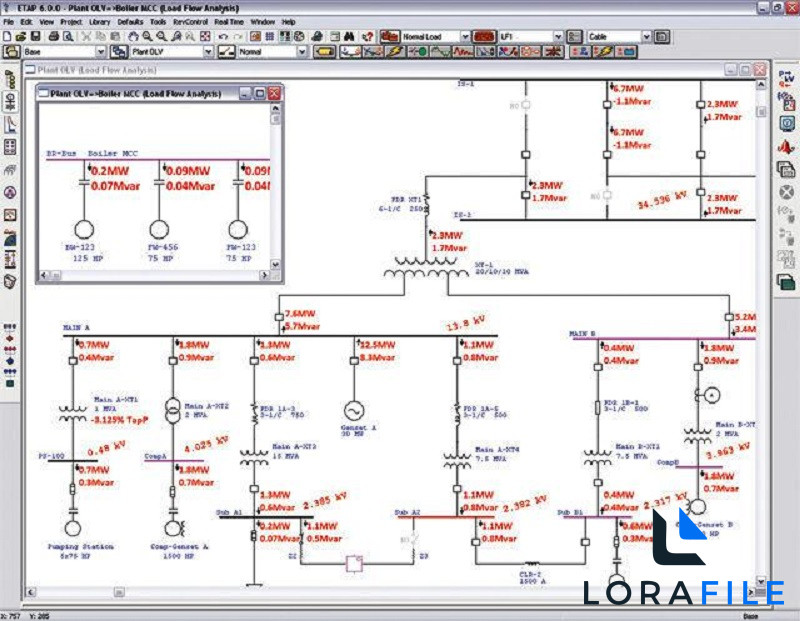Open Print Preview icon
Image resolution: width=800 pixels, height=621 pixels.
pyautogui.click(x=68, y=37)
